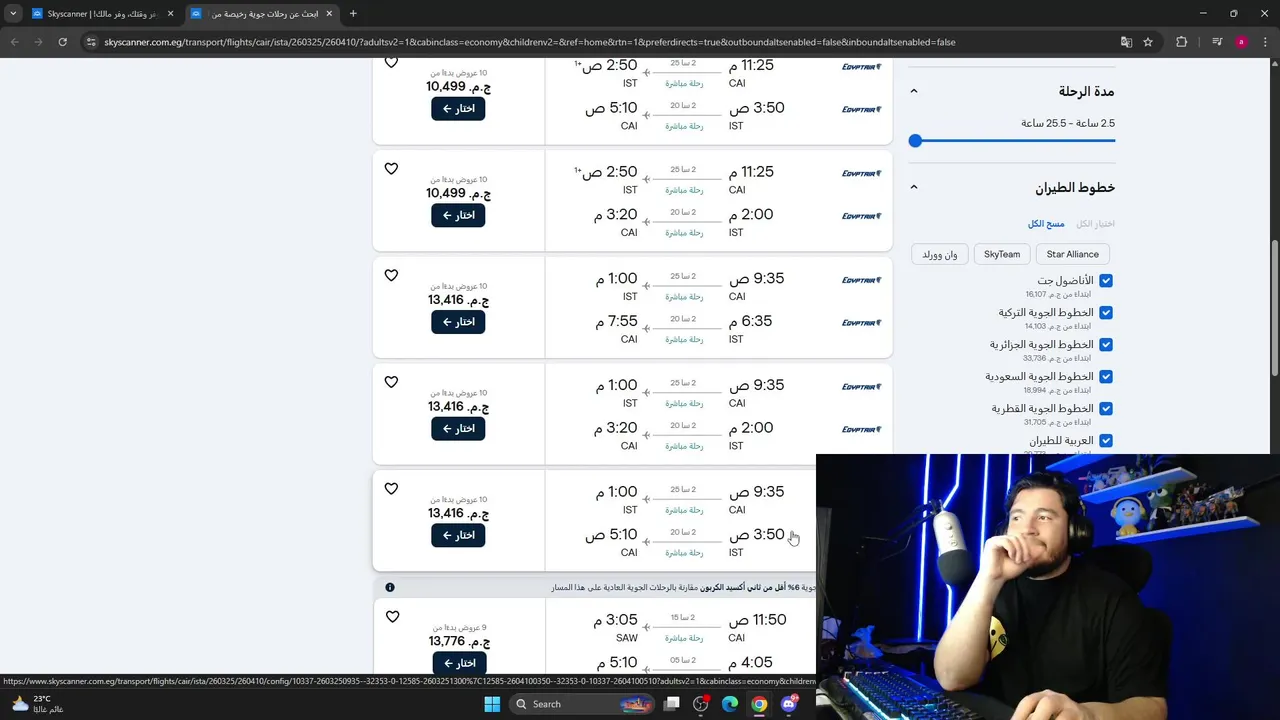
Task: Filter by SkyTeam alliance
Action: click(x=1002, y=254)
